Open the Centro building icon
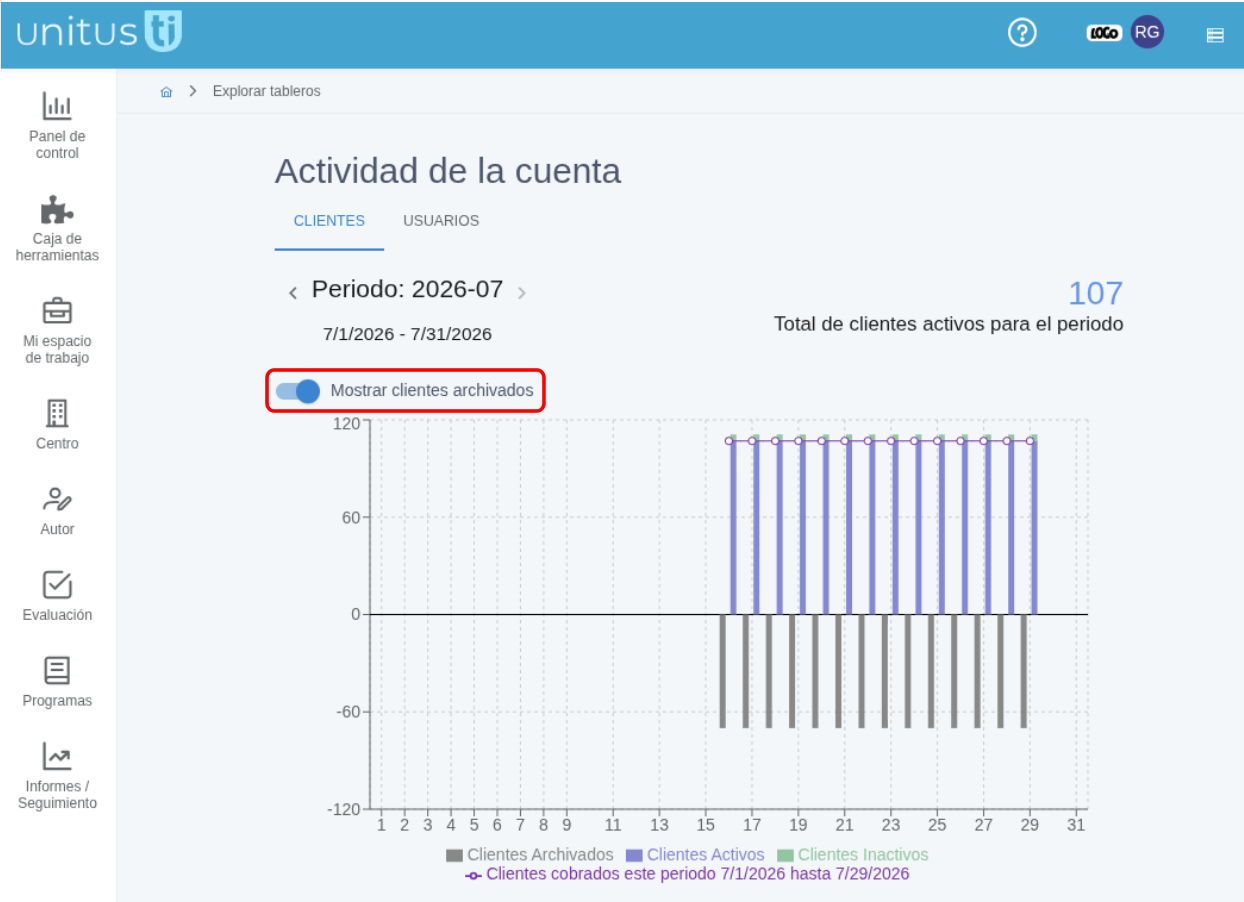The image size is (1244, 902). 57,413
